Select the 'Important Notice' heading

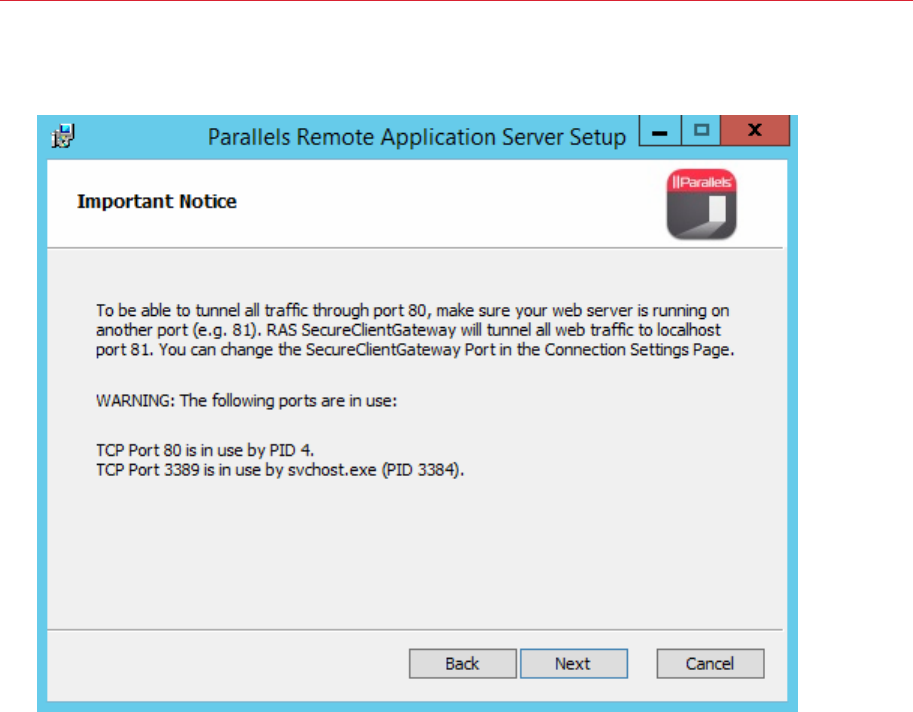click(x=157, y=201)
